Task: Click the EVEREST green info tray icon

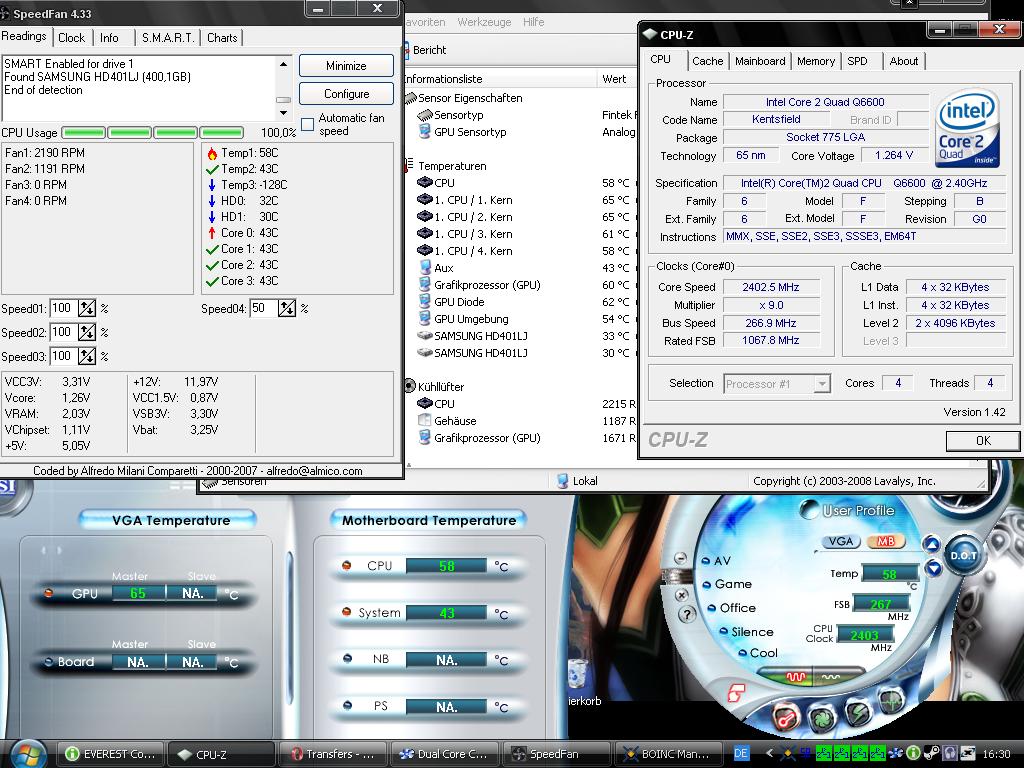Action: point(913,754)
